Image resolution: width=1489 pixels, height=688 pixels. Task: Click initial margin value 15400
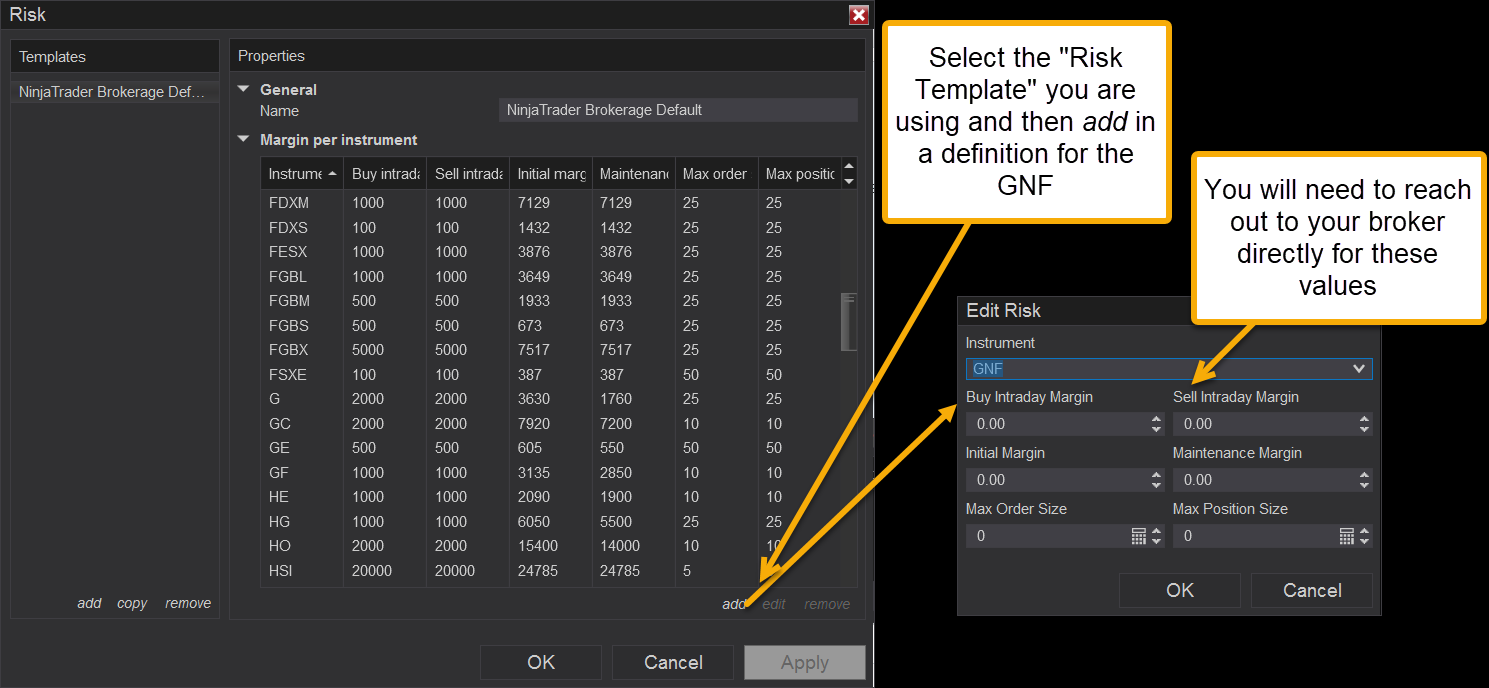(x=538, y=546)
